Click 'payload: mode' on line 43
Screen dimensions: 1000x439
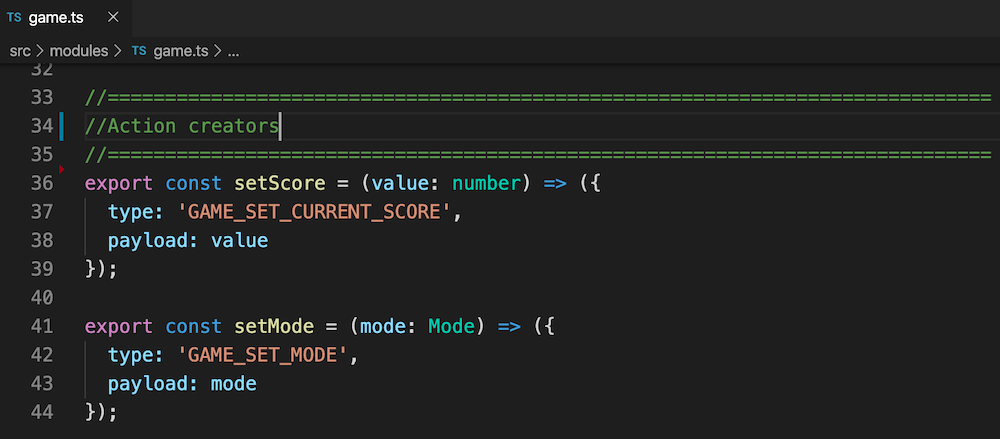182,384
